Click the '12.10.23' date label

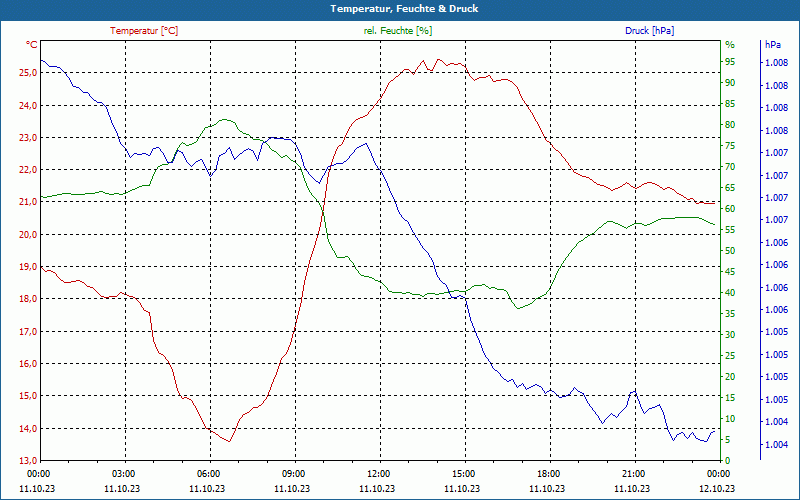(x=717, y=488)
